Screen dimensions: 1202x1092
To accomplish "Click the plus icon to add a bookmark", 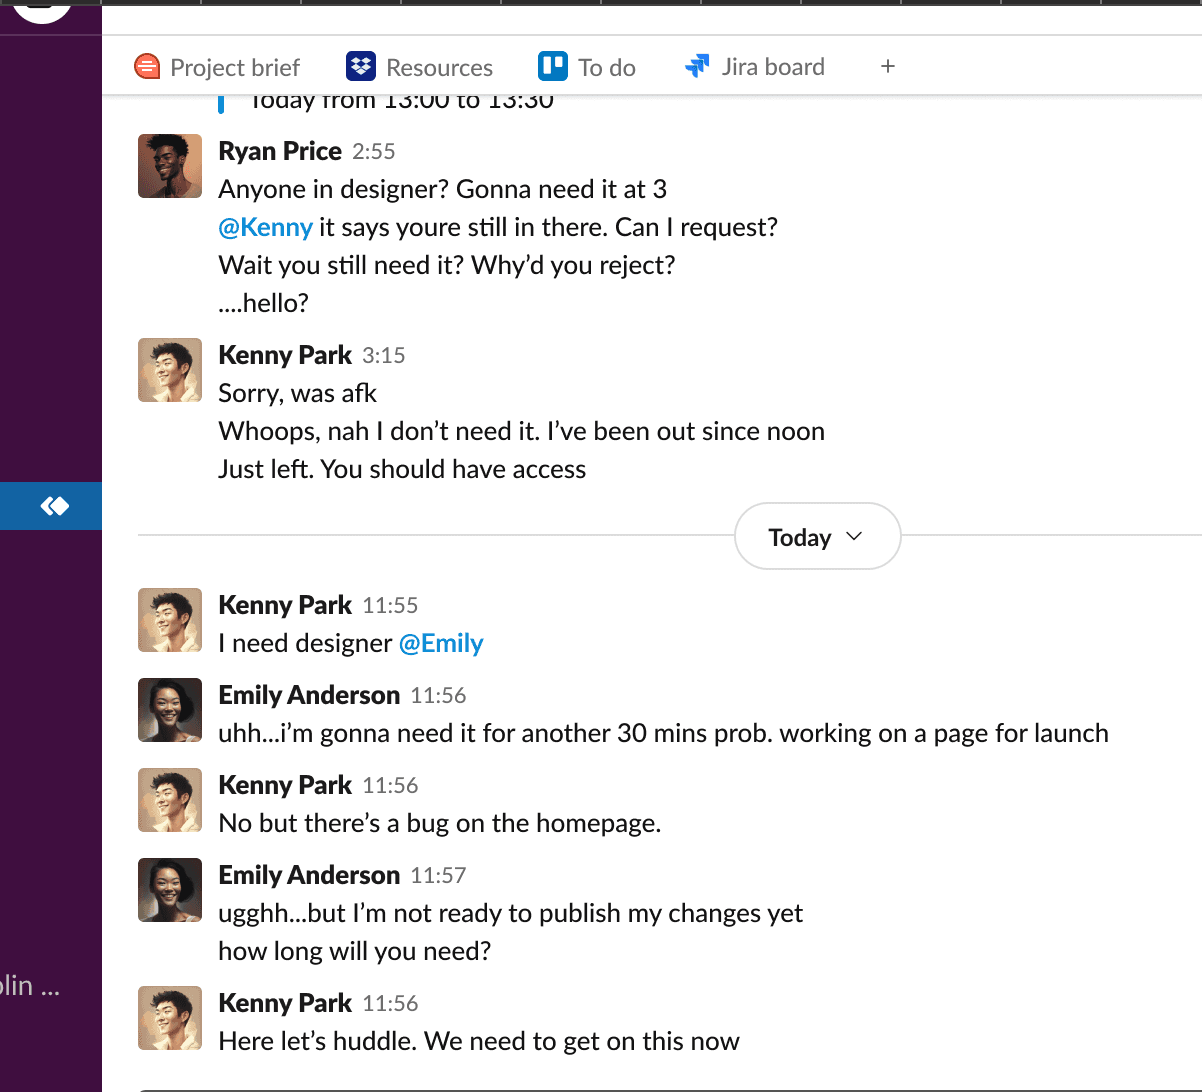I will 887,66.
